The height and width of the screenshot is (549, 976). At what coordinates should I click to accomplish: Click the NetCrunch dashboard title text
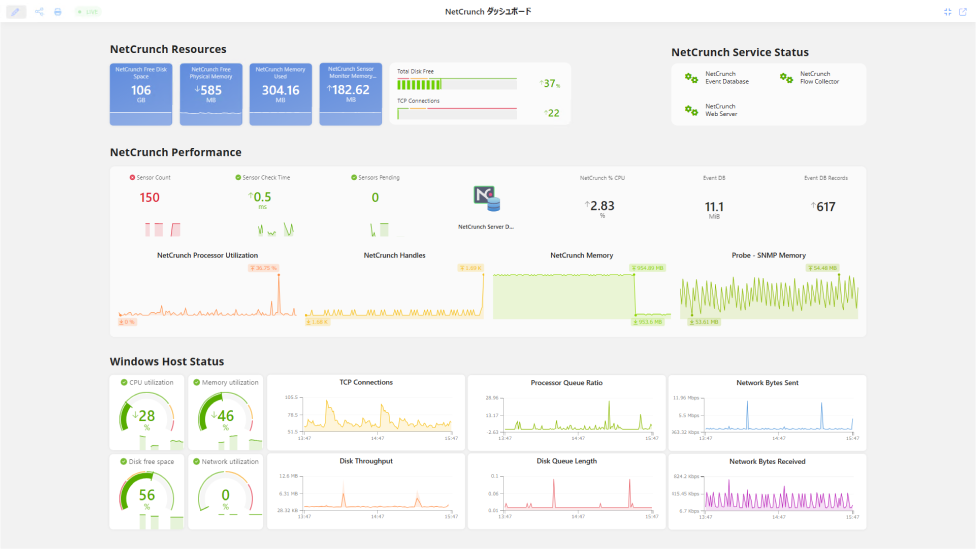click(488, 12)
